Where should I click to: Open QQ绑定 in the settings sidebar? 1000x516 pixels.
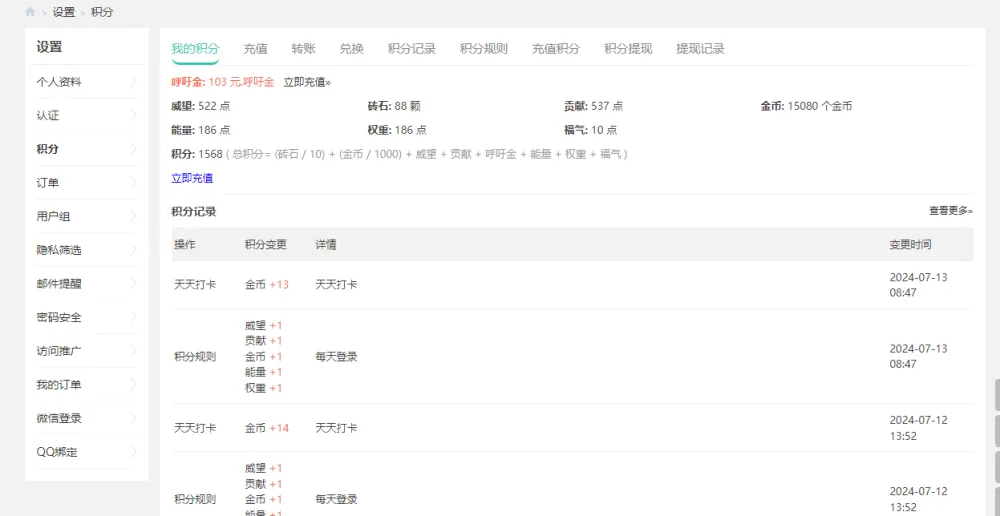click(57, 452)
